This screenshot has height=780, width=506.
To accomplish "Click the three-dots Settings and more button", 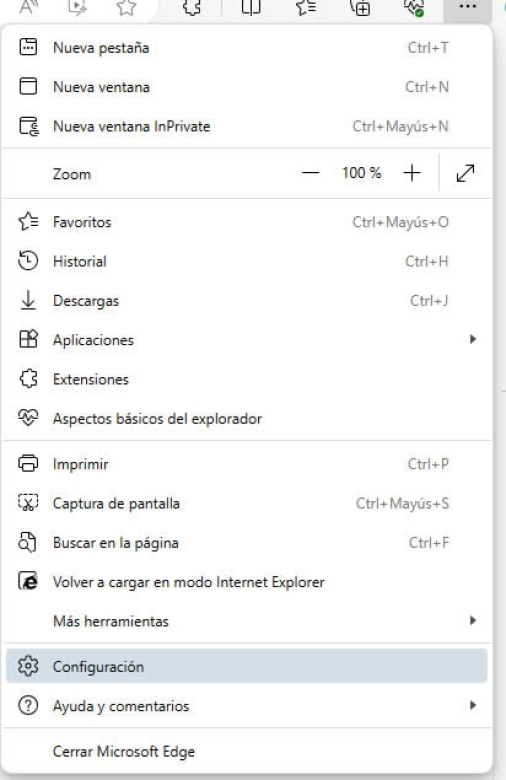I will point(467,7).
